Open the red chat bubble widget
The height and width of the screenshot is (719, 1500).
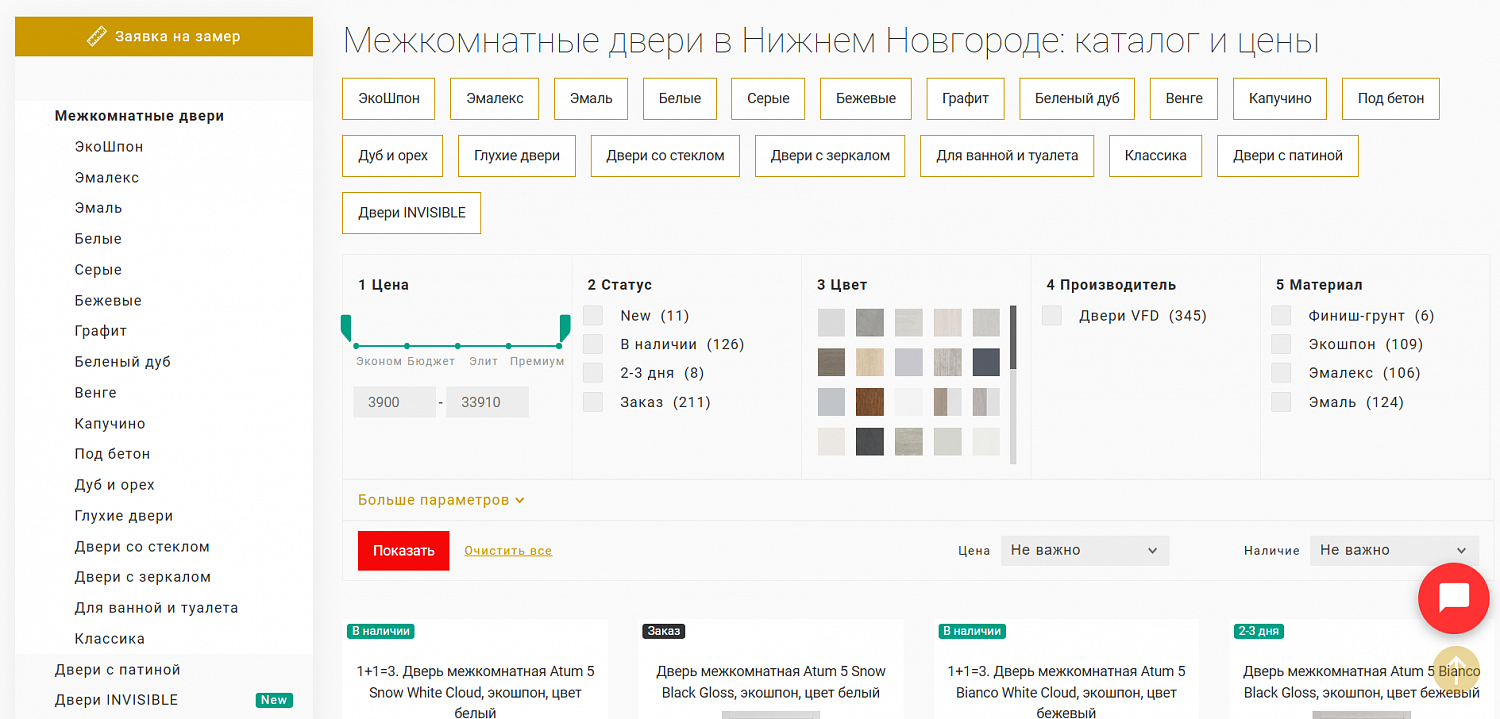(x=1453, y=598)
